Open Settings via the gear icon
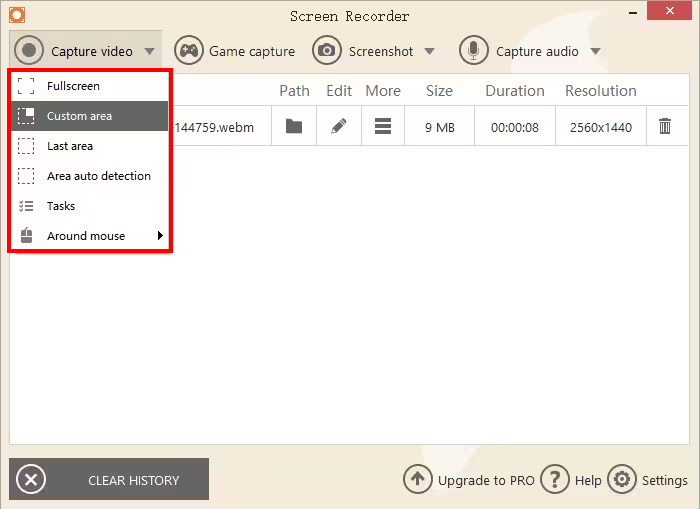Screen dimensions: 700x509 point(622,479)
